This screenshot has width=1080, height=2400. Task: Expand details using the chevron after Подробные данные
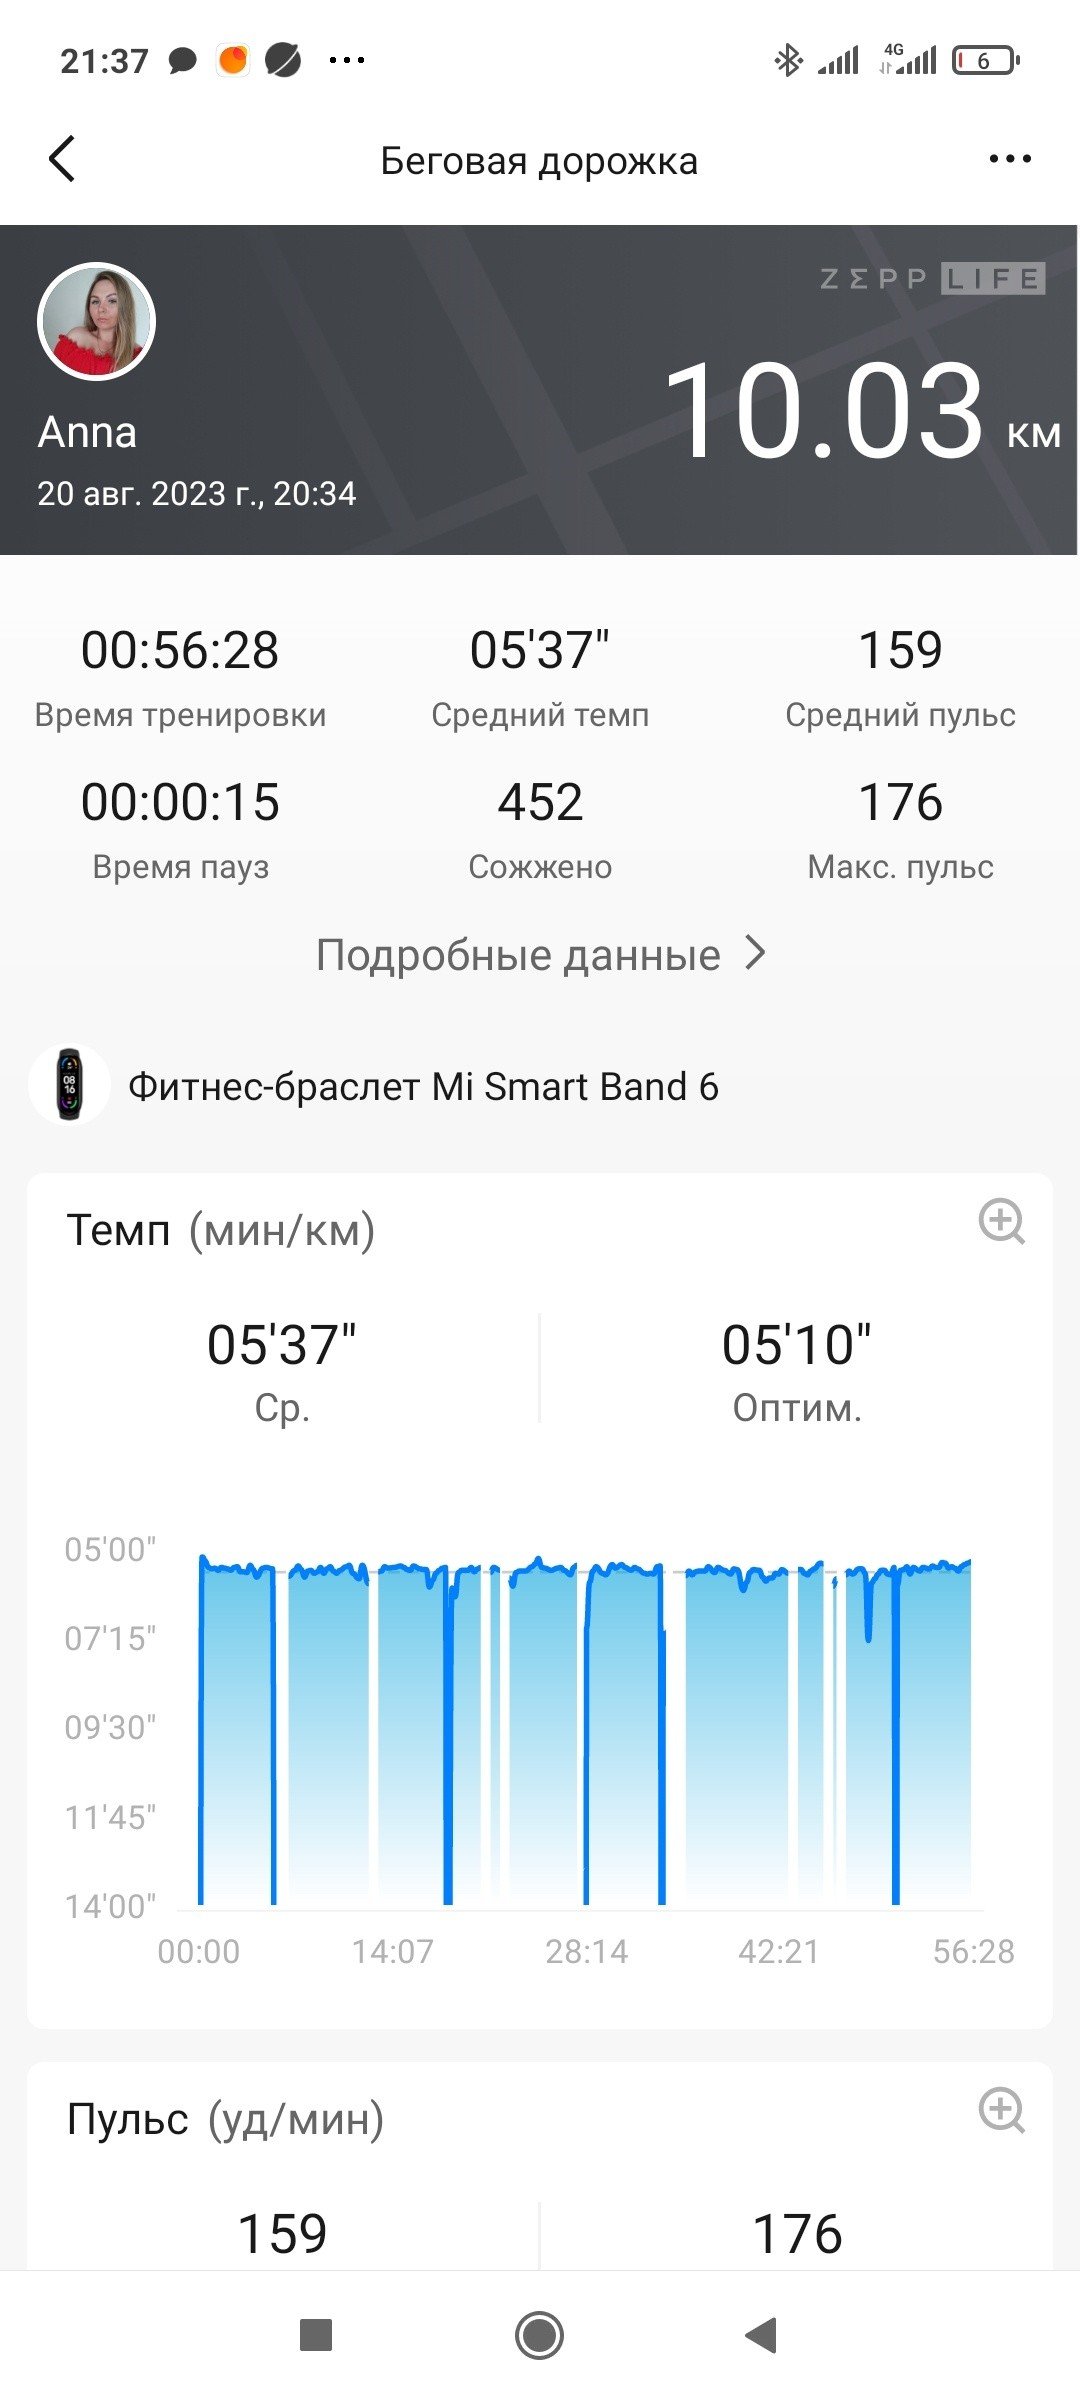tap(756, 954)
